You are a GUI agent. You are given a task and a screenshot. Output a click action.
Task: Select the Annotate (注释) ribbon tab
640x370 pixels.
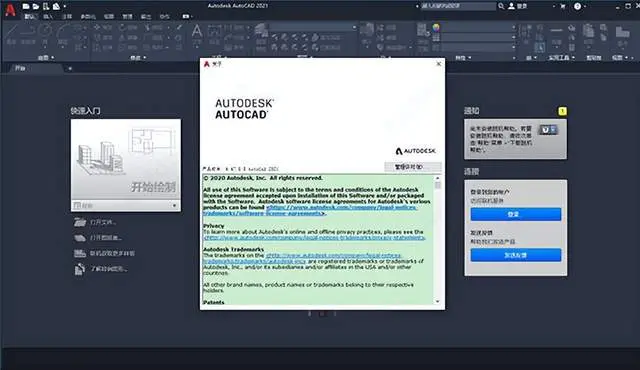coord(67,17)
